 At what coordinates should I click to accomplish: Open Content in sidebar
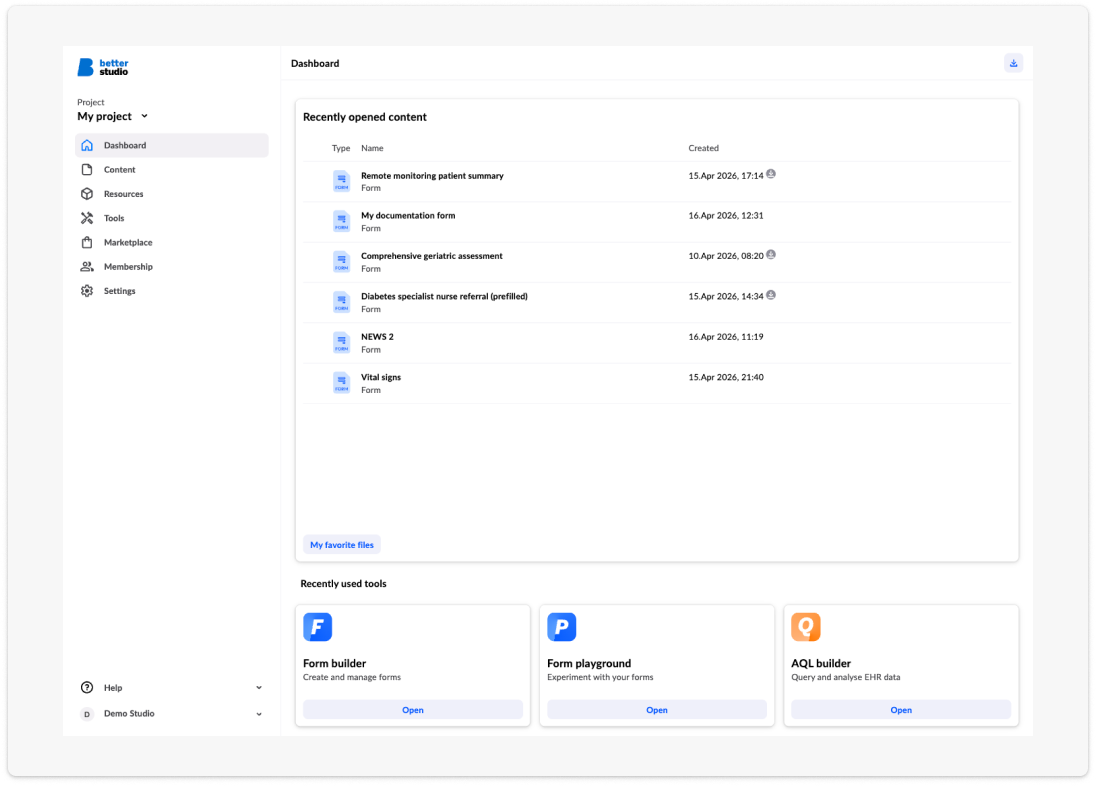[172, 170]
